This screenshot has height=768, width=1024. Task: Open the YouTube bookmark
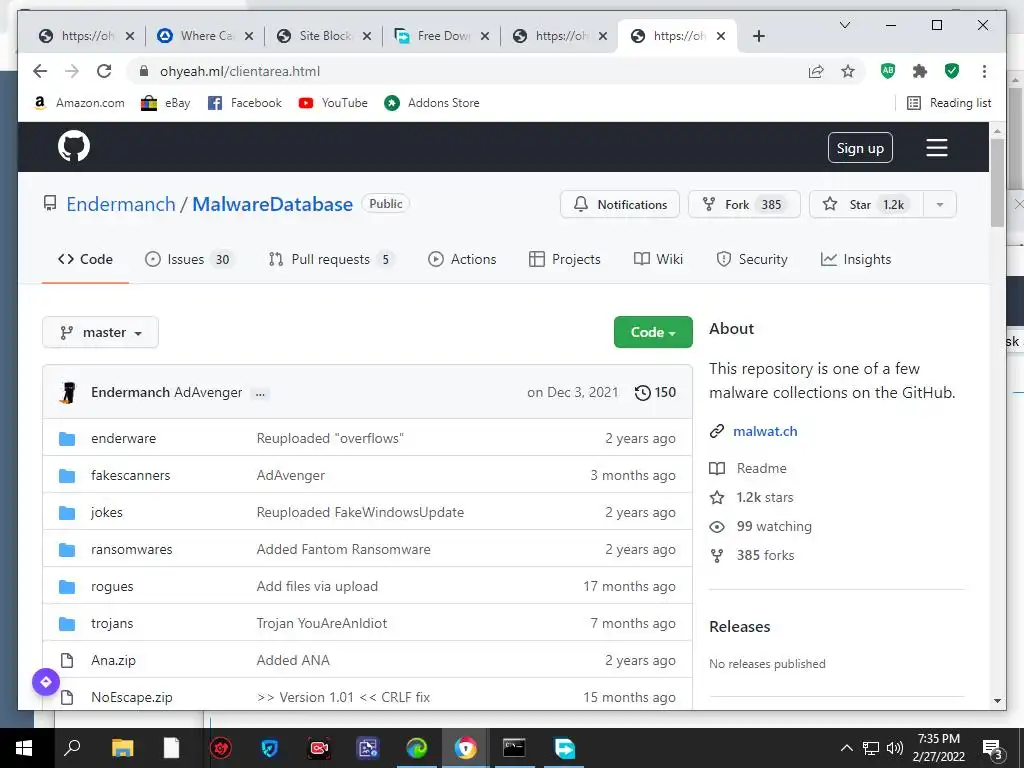click(333, 103)
